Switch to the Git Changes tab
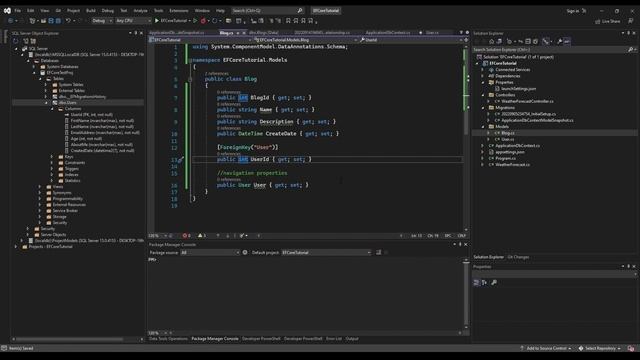This screenshot has height=360, width=640. (x=518, y=257)
